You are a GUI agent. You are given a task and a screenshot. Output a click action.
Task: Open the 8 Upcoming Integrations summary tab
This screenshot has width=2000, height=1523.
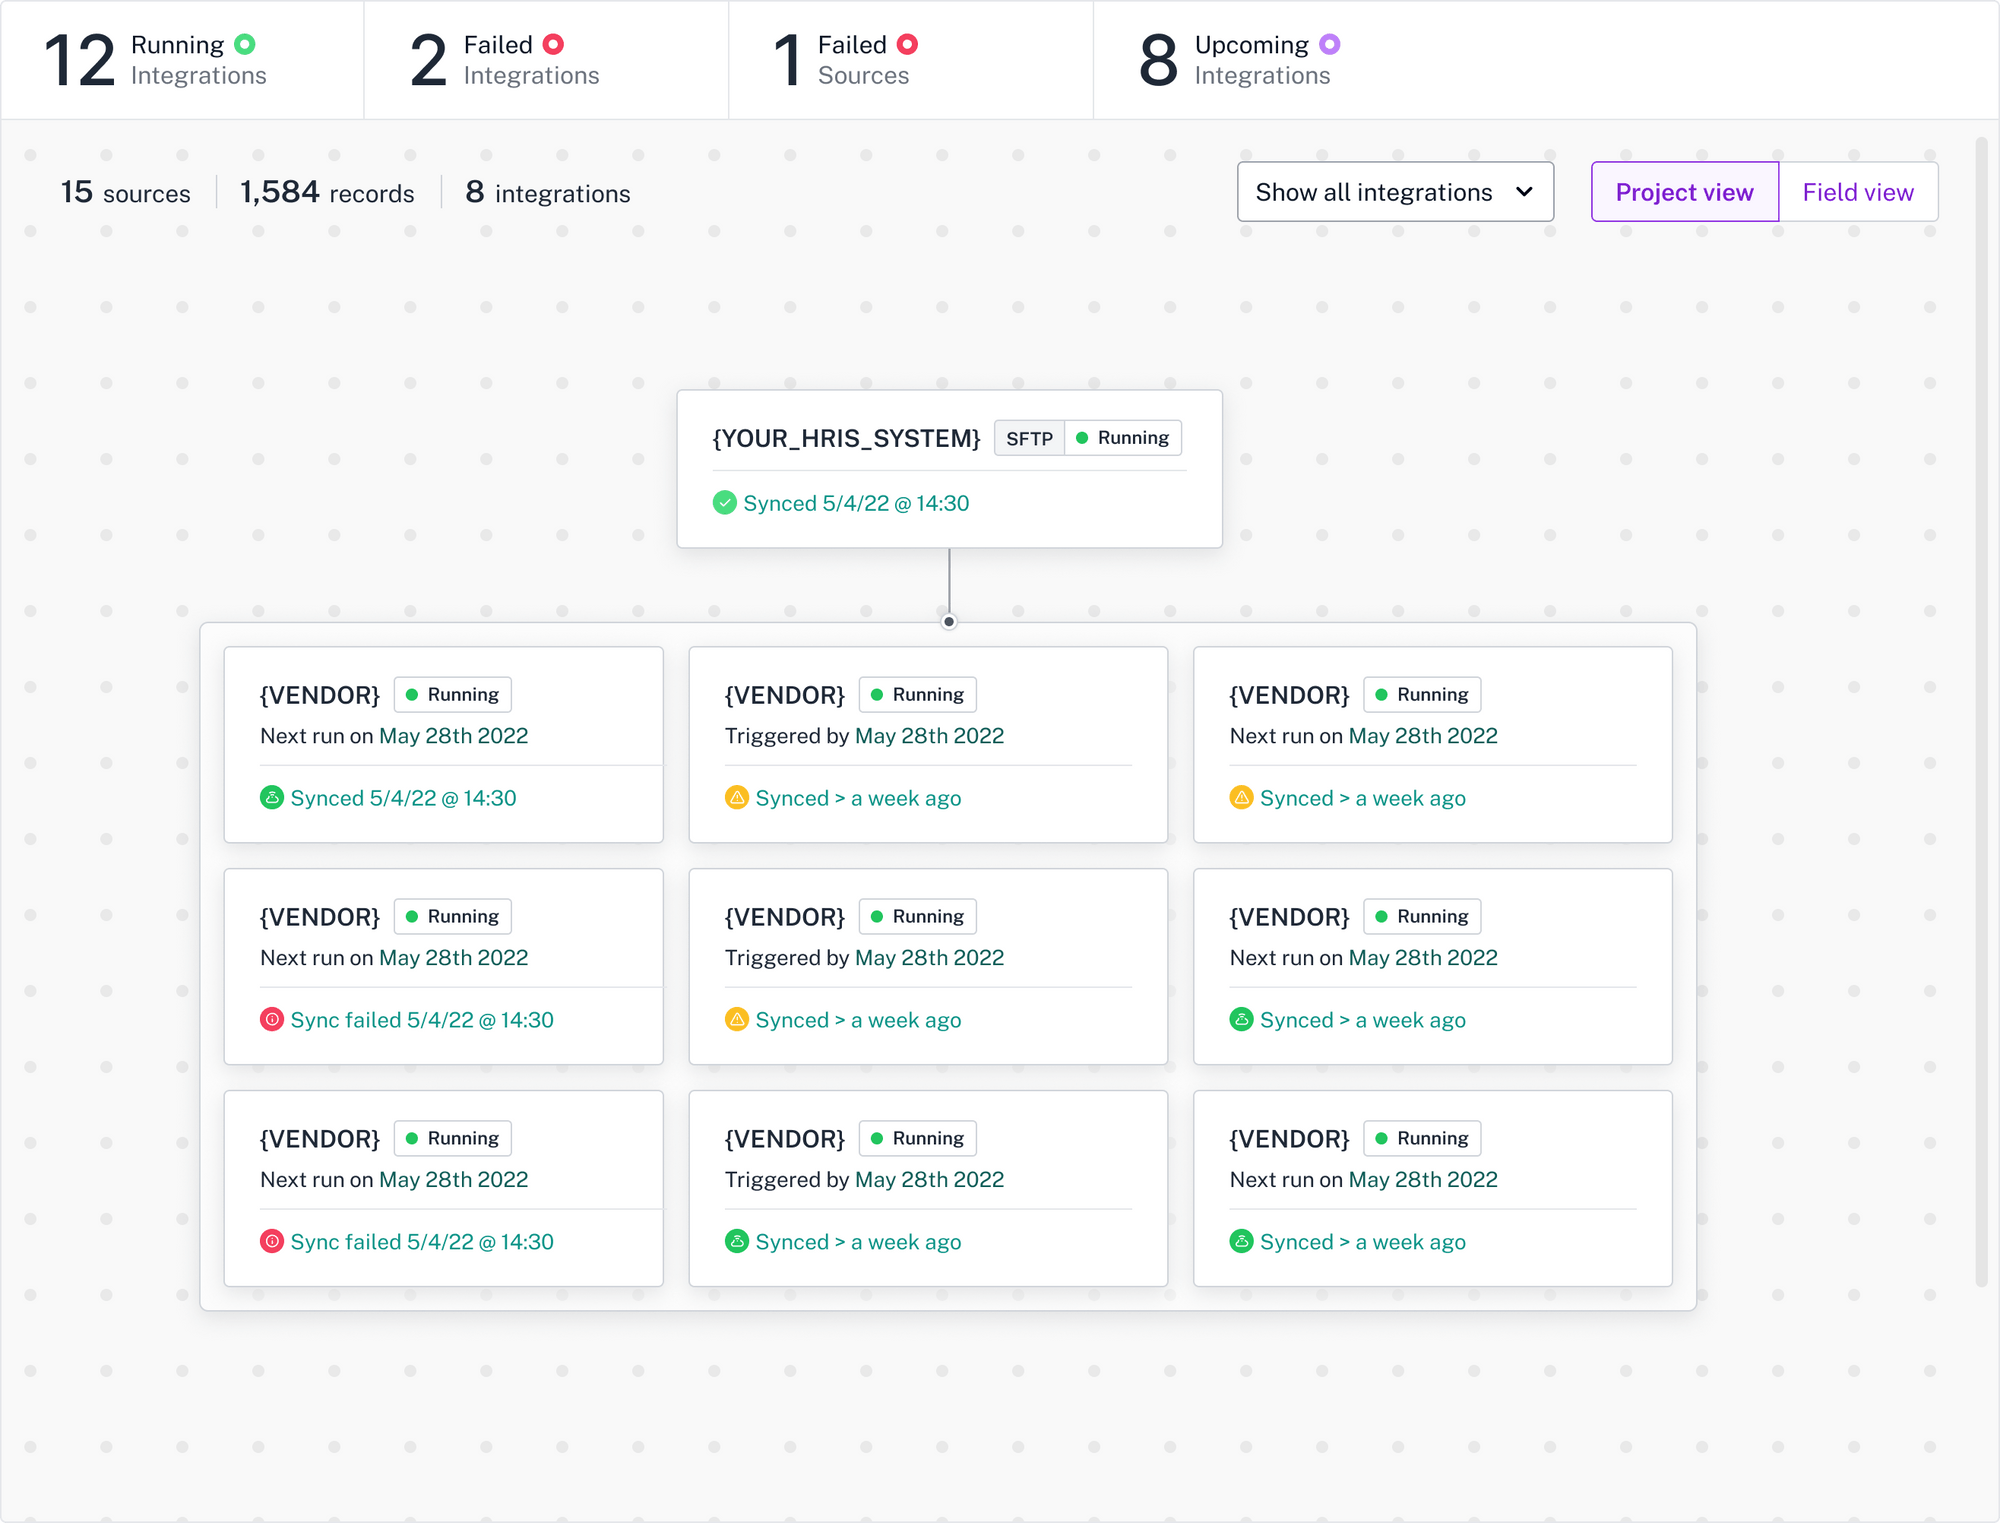tap(1239, 60)
